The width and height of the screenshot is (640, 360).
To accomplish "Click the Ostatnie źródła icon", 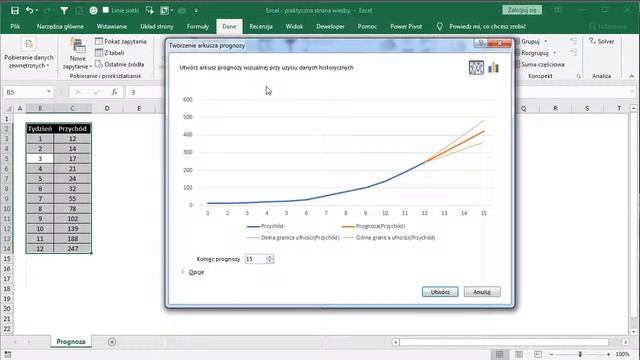I will (99, 64).
